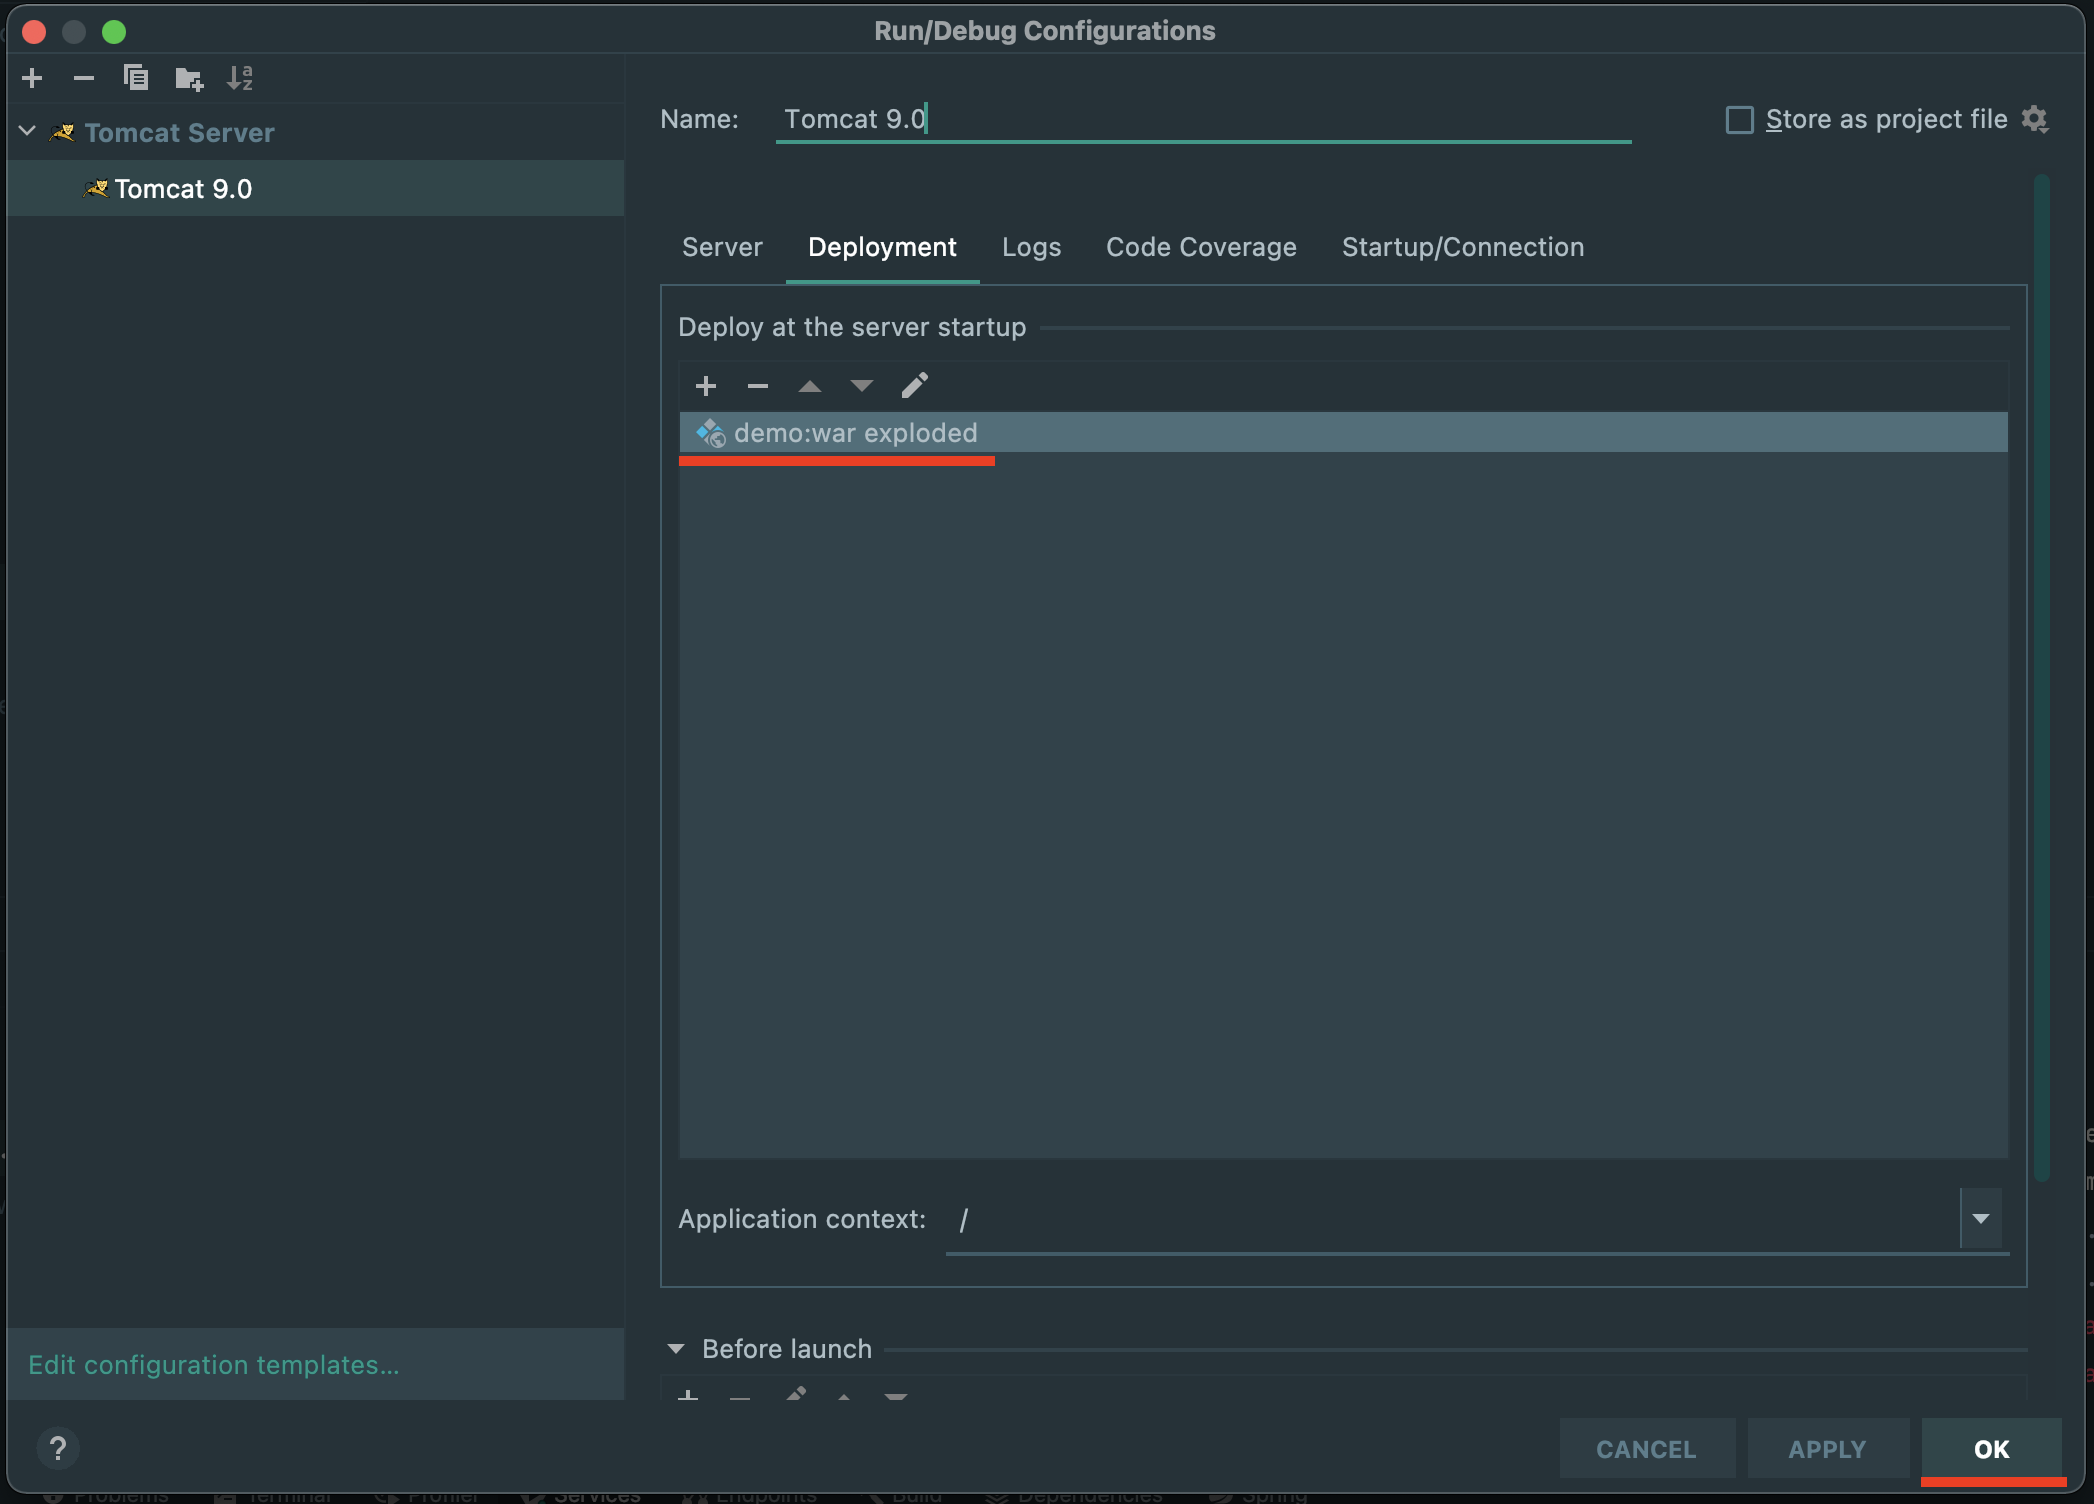Remove the selected deployment artifact
This screenshot has height=1504, width=2094.
pyautogui.click(x=758, y=386)
